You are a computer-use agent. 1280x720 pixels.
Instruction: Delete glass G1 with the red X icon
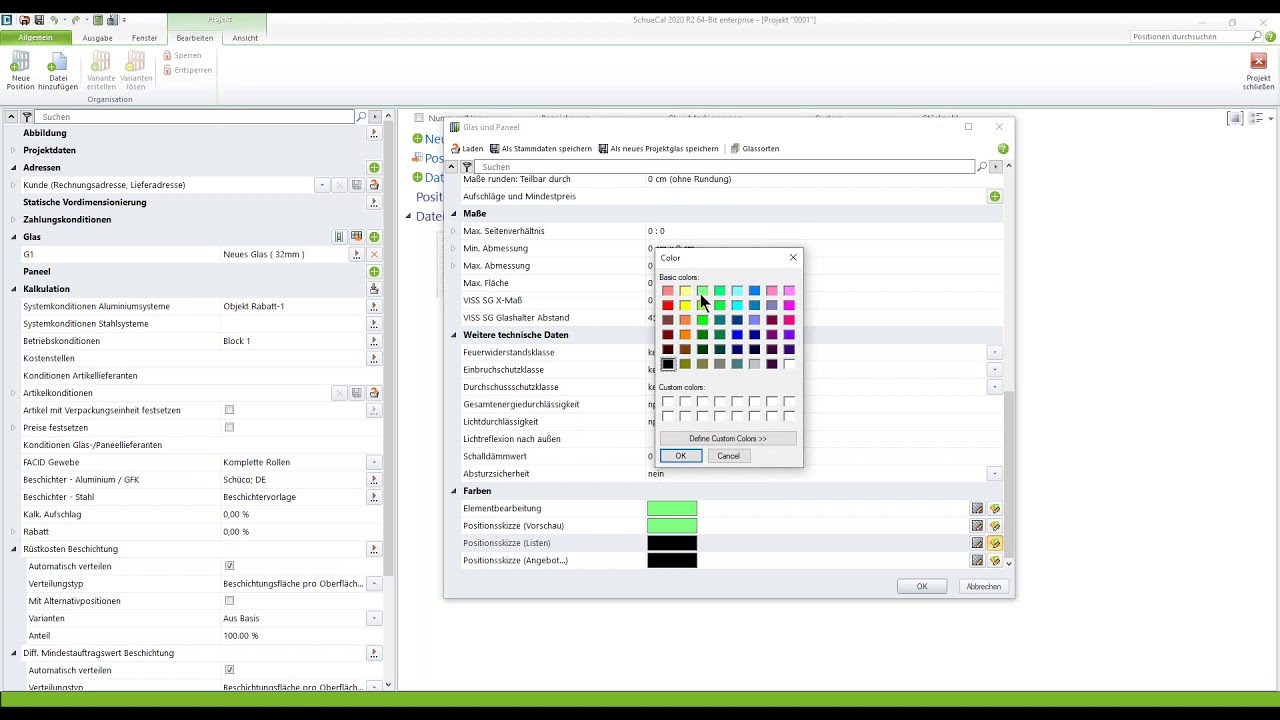374,254
